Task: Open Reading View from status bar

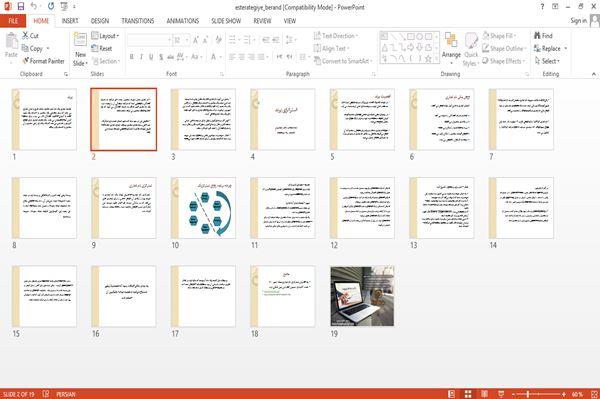Action: [x=484, y=394]
